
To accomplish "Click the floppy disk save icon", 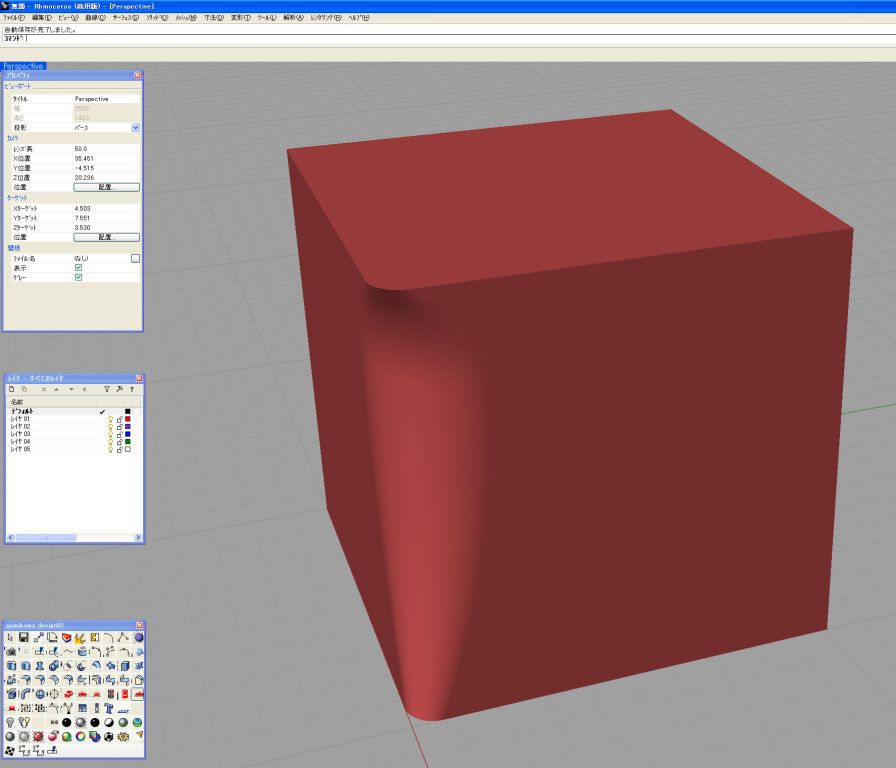I will [x=24, y=637].
